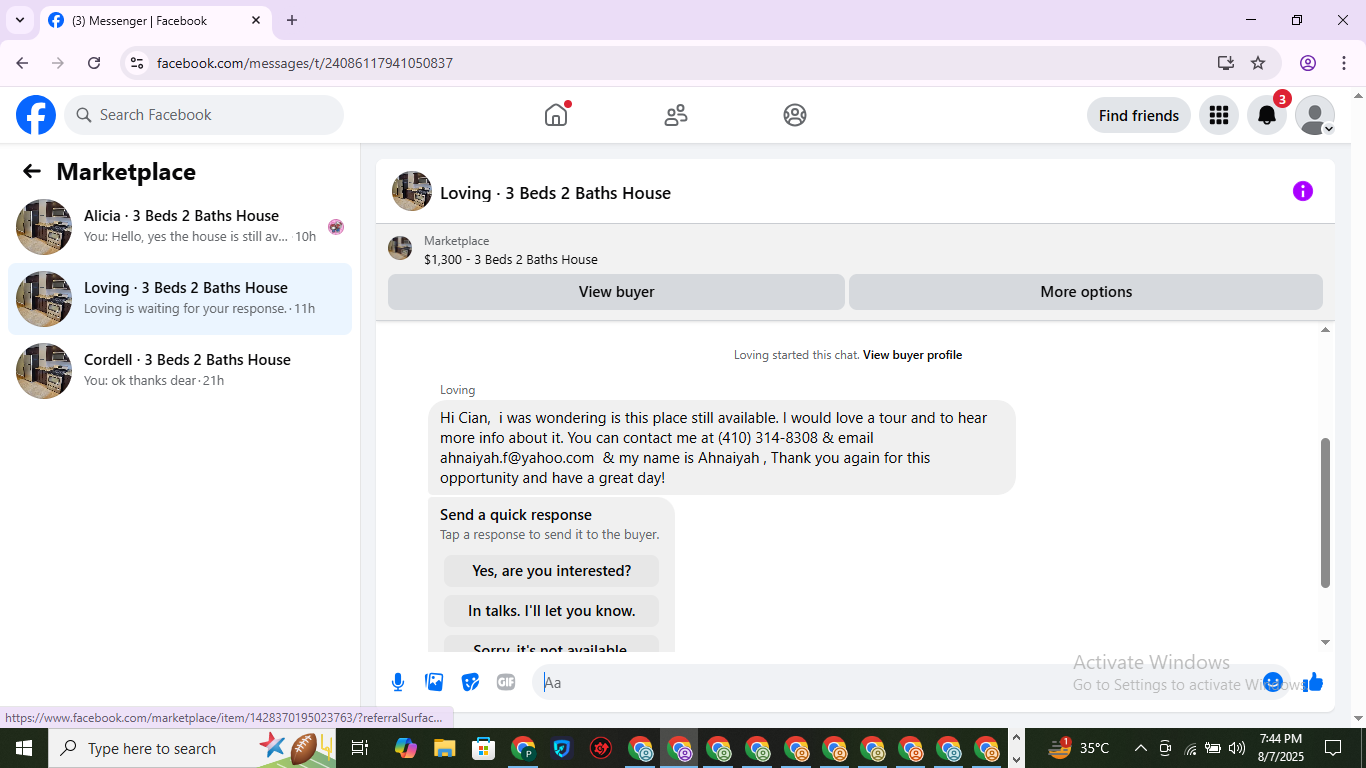The width and height of the screenshot is (1366, 768).
Task: Install app icon in address bar
Action: [1226, 63]
